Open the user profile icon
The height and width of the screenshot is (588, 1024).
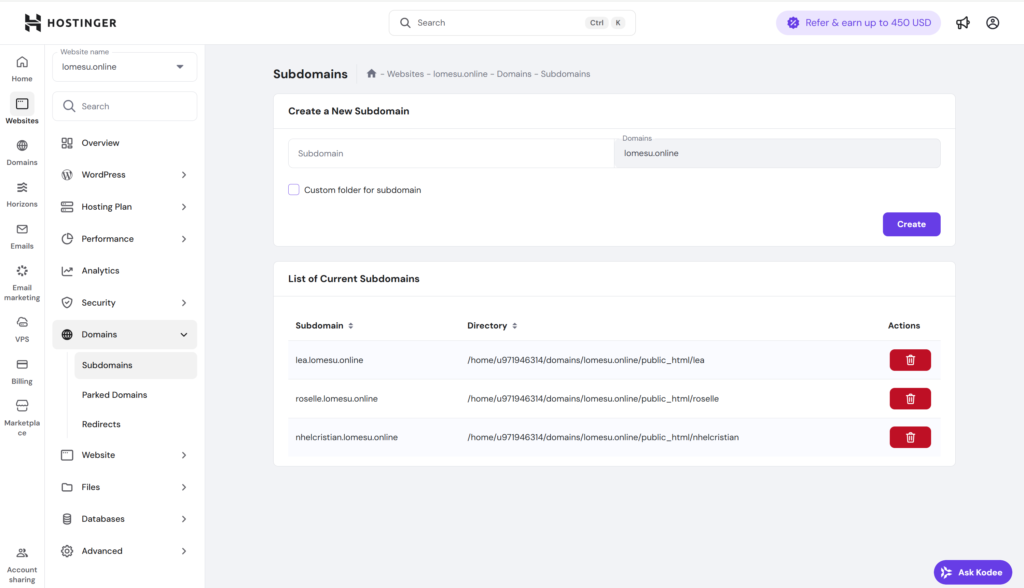(x=992, y=23)
